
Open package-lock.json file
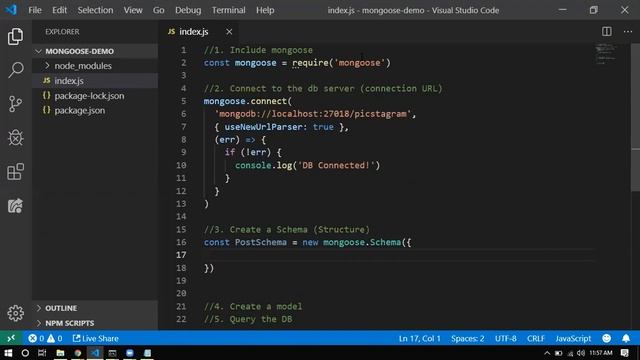[x=95, y=96]
